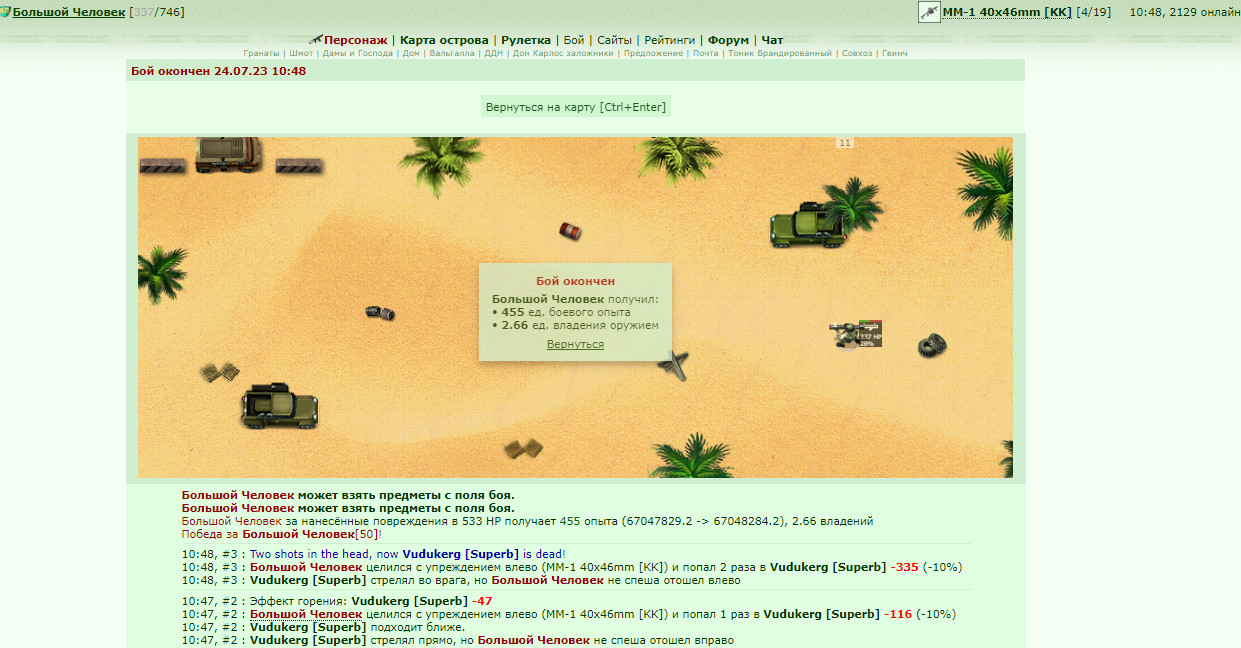
Task: Open the Рейтинги page
Action: coord(670,40)
